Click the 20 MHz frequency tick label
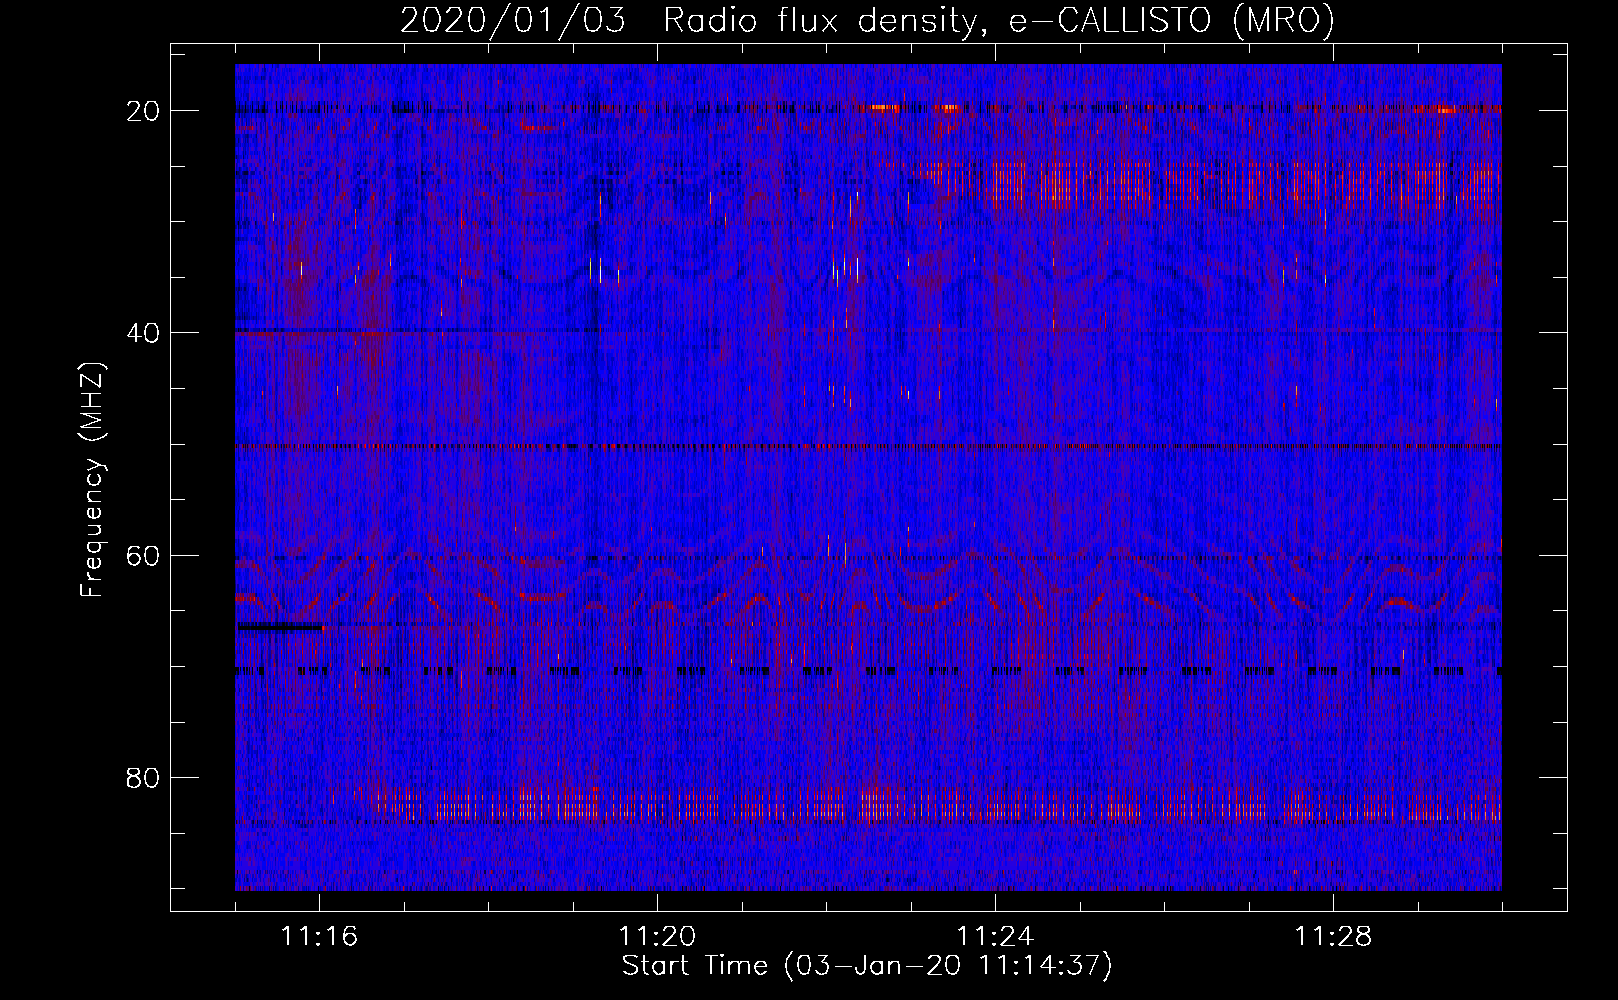 (x=143, y=111)
